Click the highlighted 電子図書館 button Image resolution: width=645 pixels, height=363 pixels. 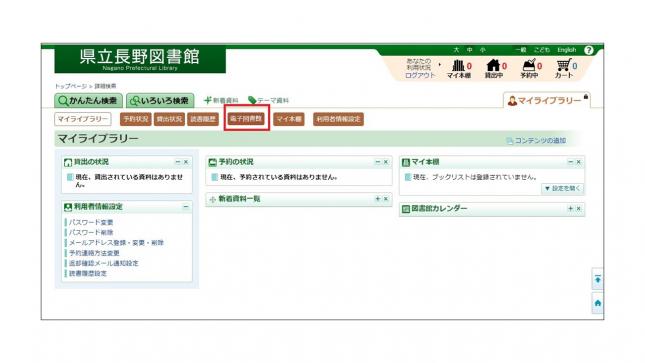tap(246, 119)
